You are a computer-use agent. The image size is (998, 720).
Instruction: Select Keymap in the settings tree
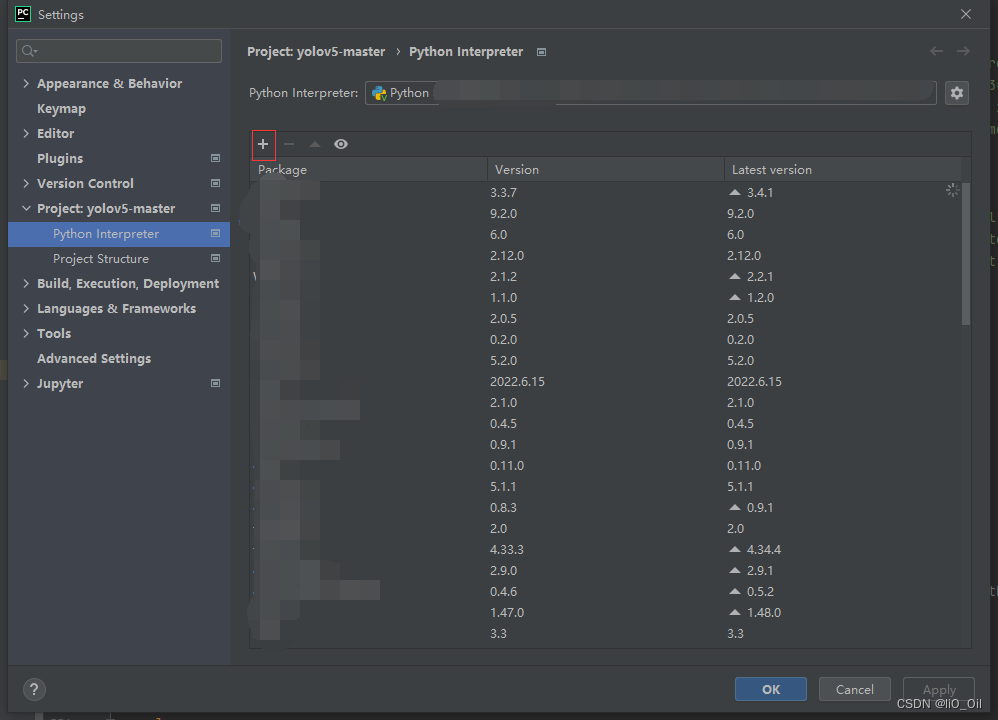point(61,109)
